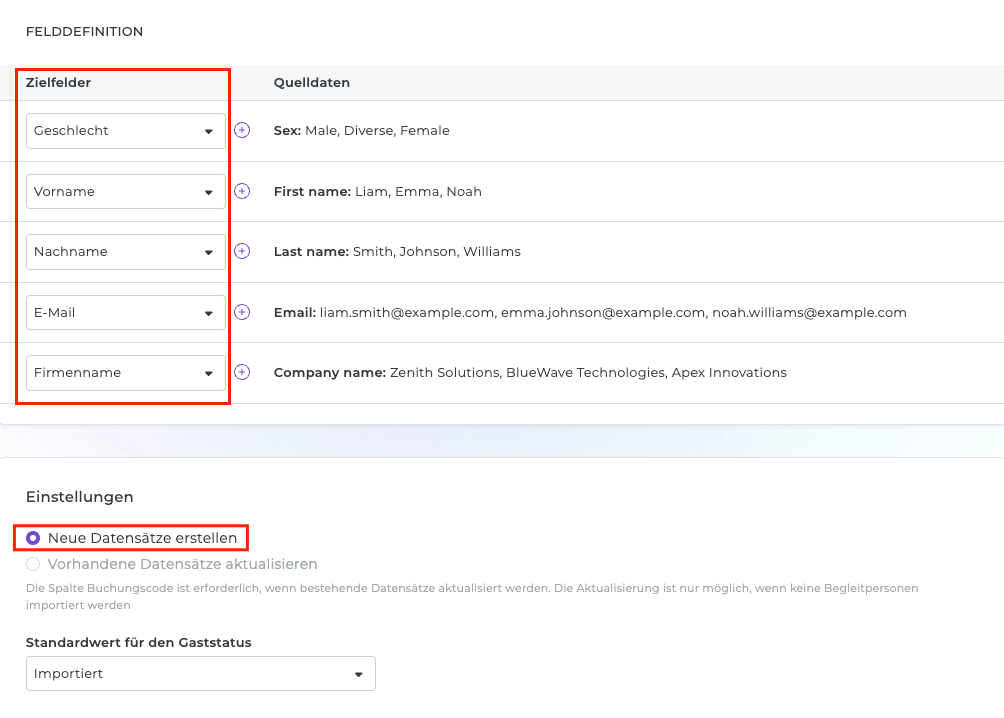Expand the Vorname dropdown
This screenshot has height=718, width=1004.
(x=126, y=192)
